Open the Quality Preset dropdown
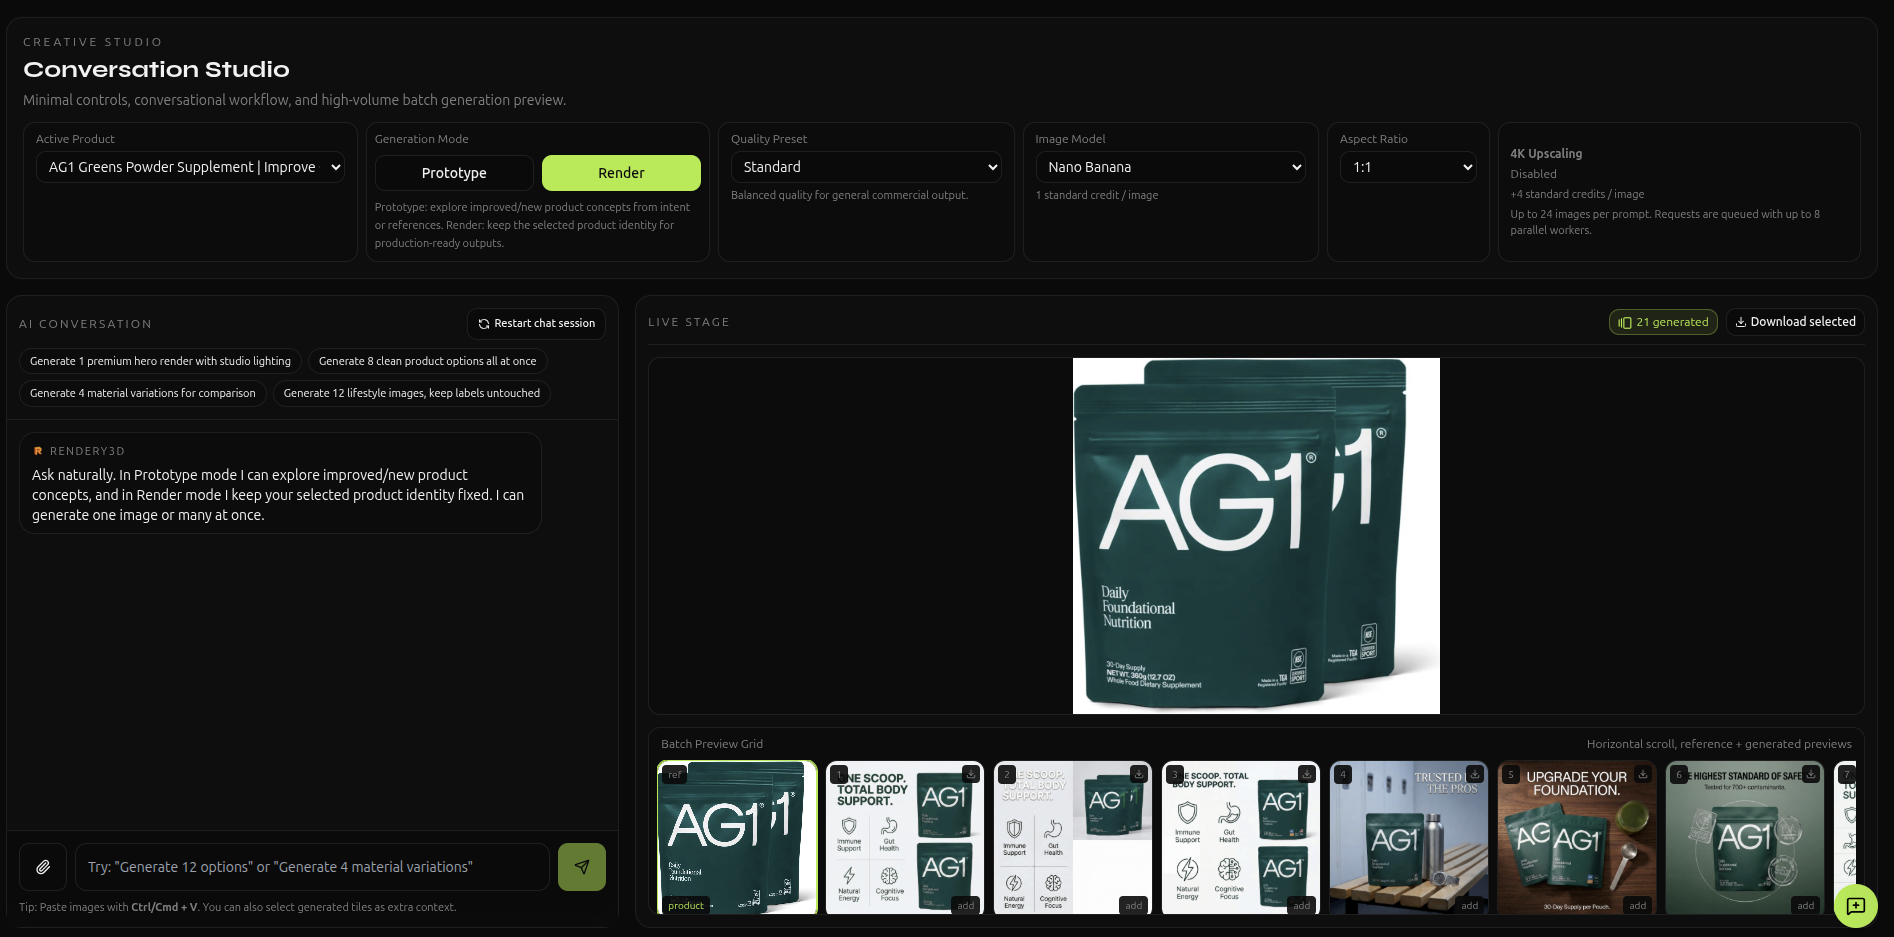 [x=866, y=167]
